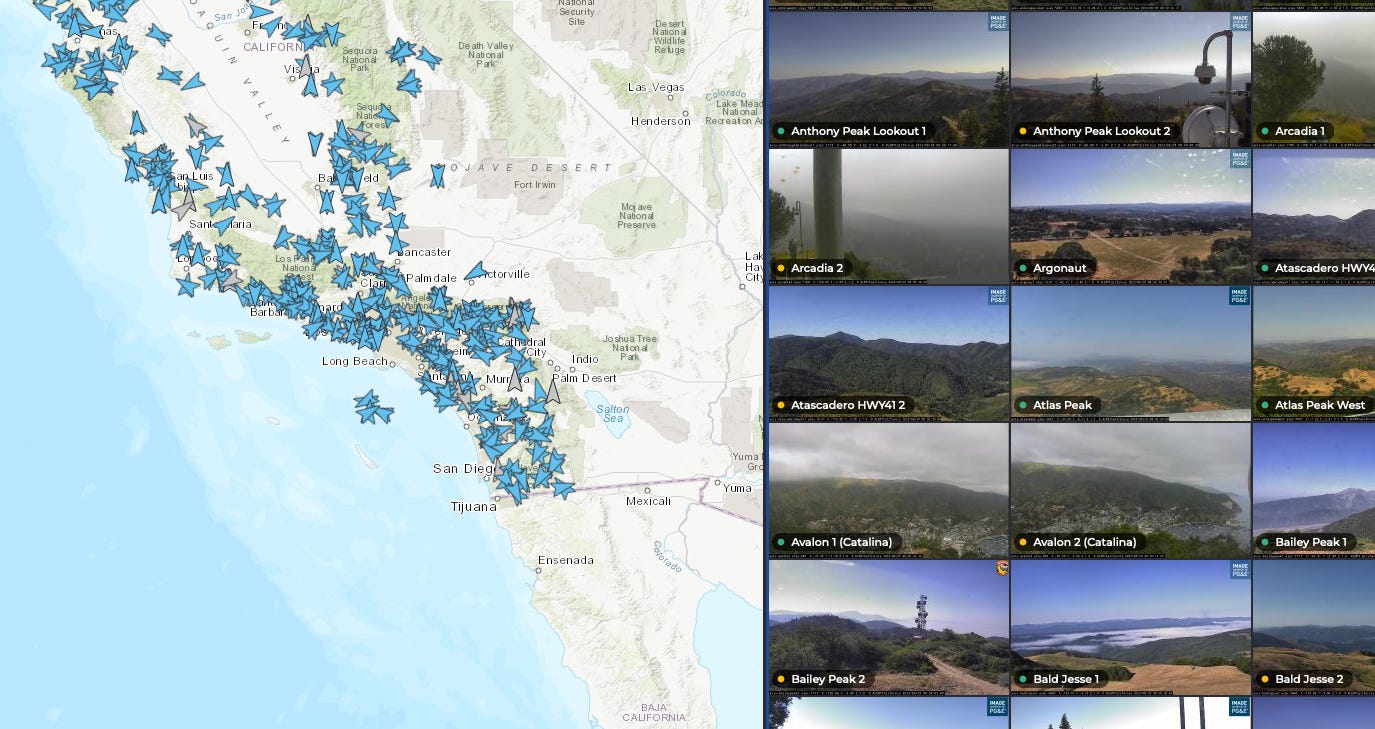Click the Fort Irwin map label
The height and width of the screenshot is (729, 1375).
537,185
